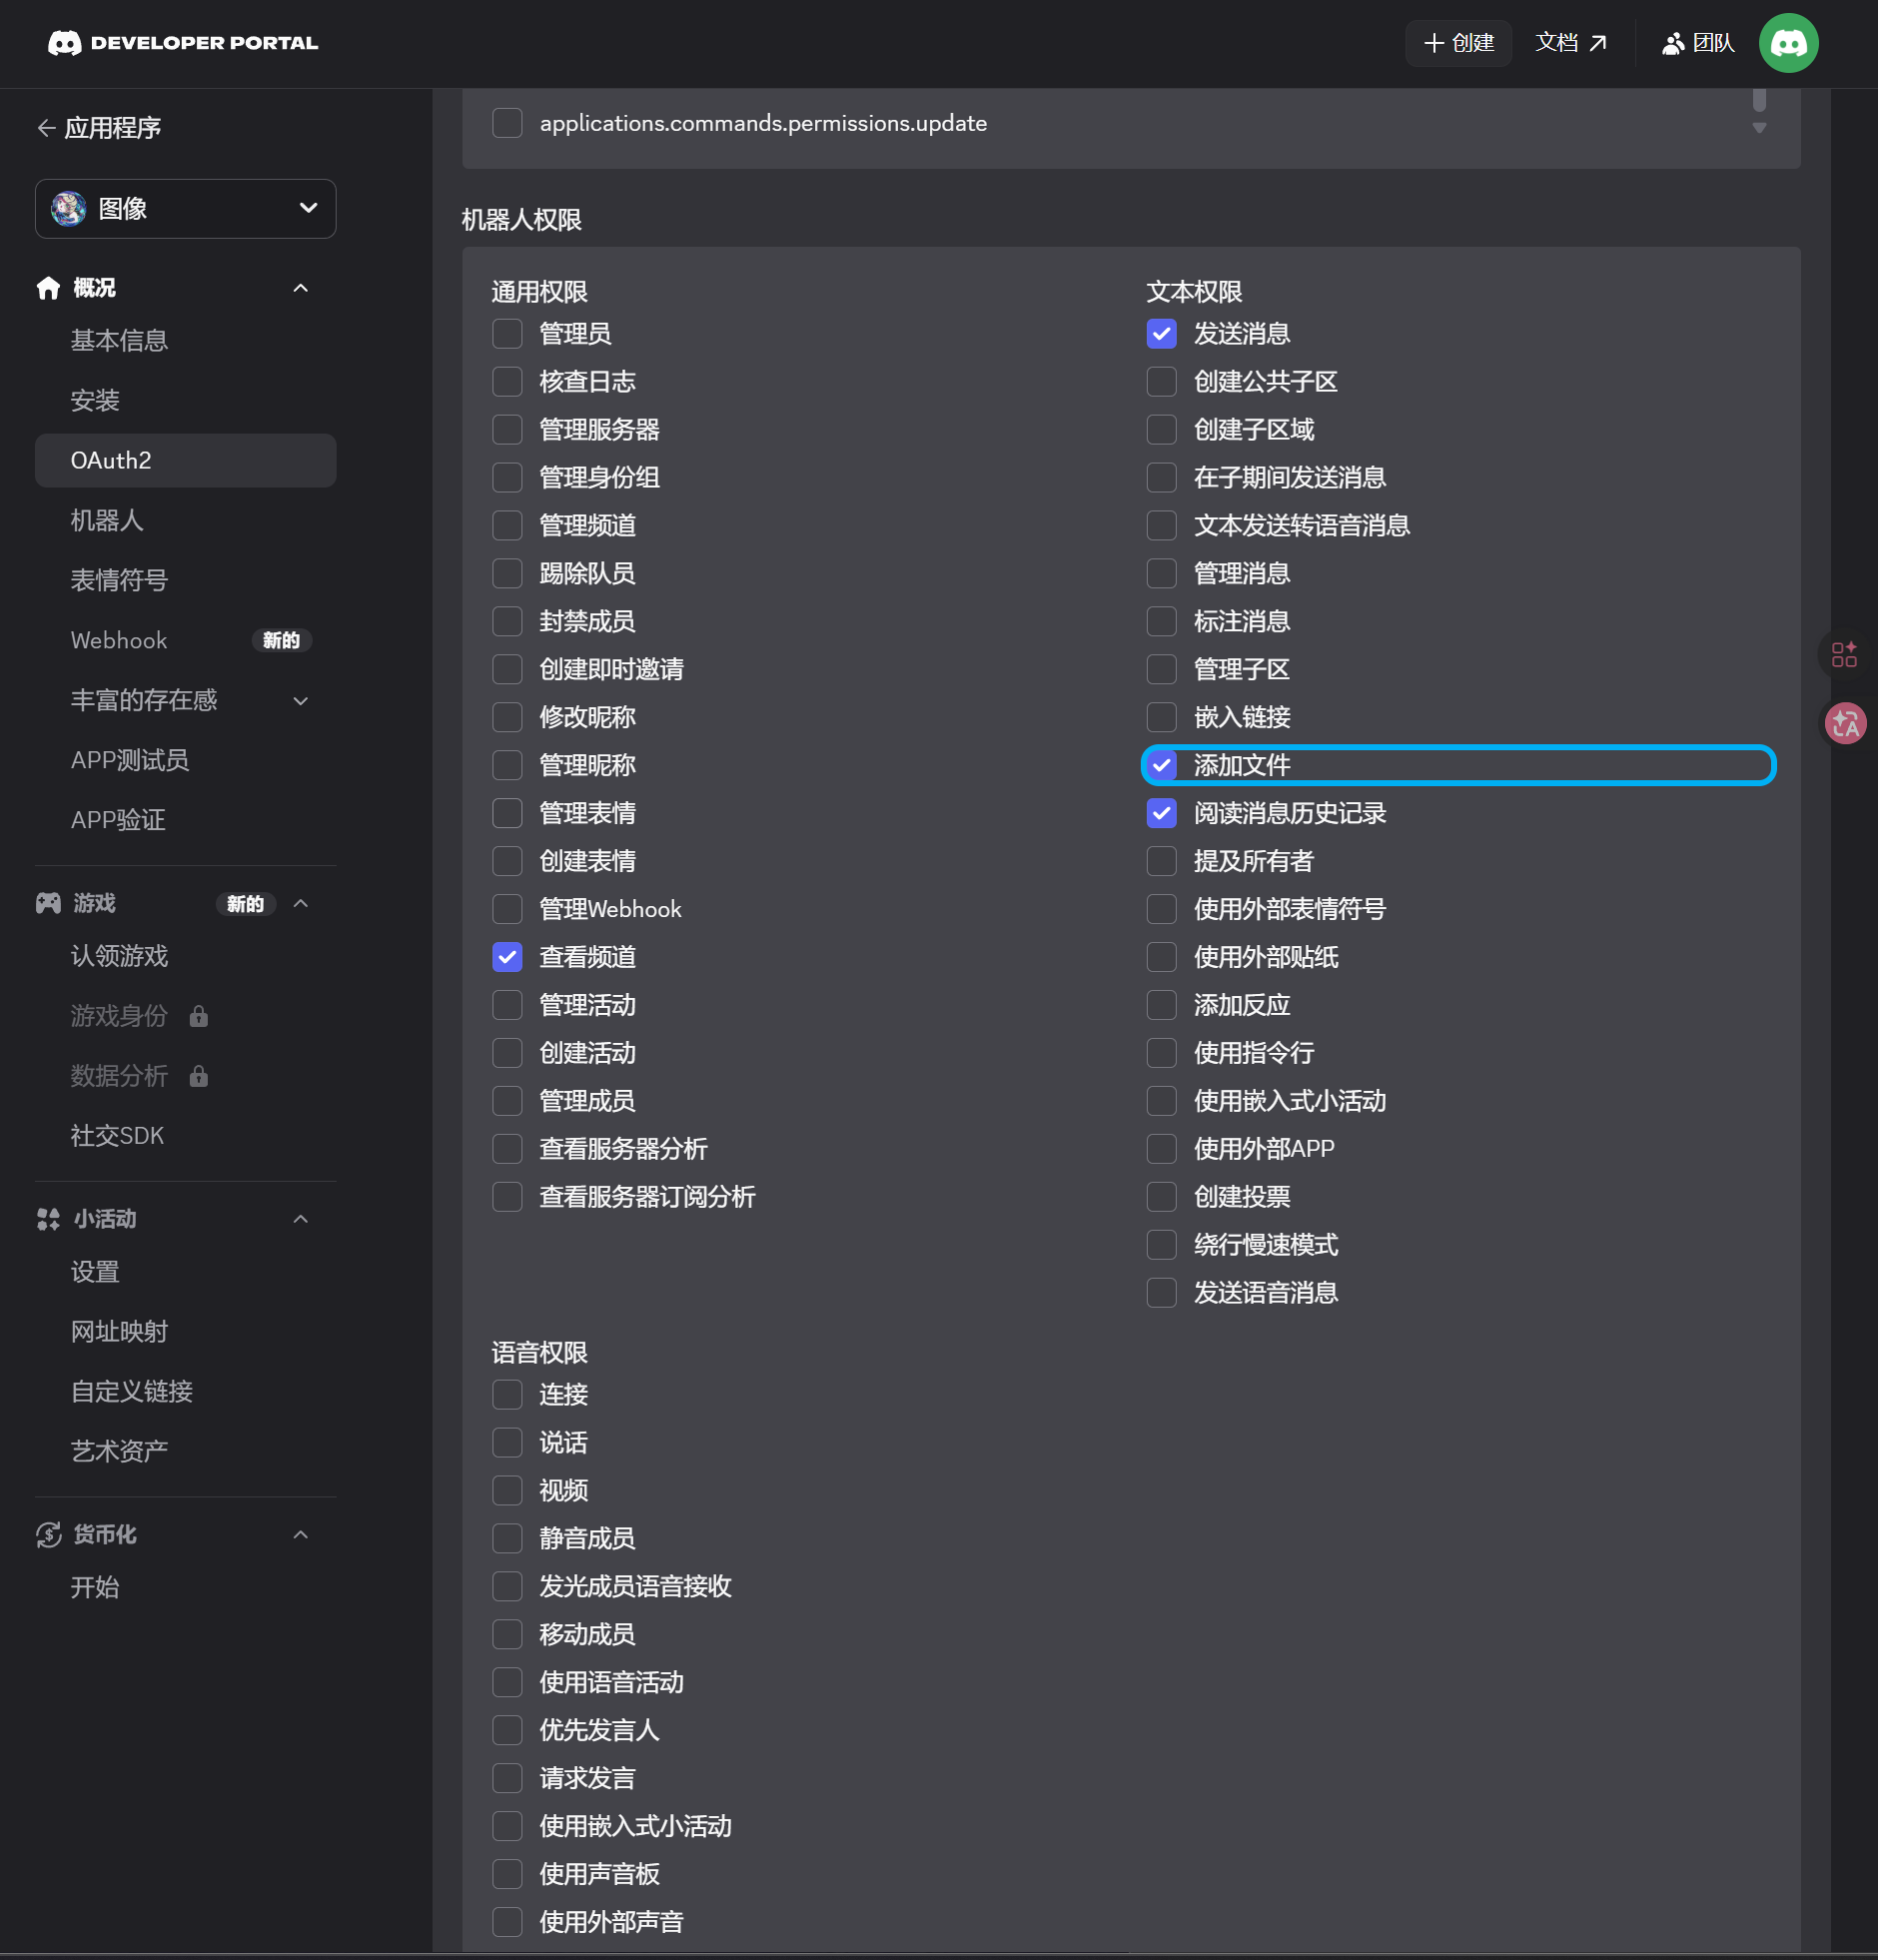Viewport: 1878px width, 1960px height.
Task: Go back to 应用程序 list
Action: tap(99, 128)
